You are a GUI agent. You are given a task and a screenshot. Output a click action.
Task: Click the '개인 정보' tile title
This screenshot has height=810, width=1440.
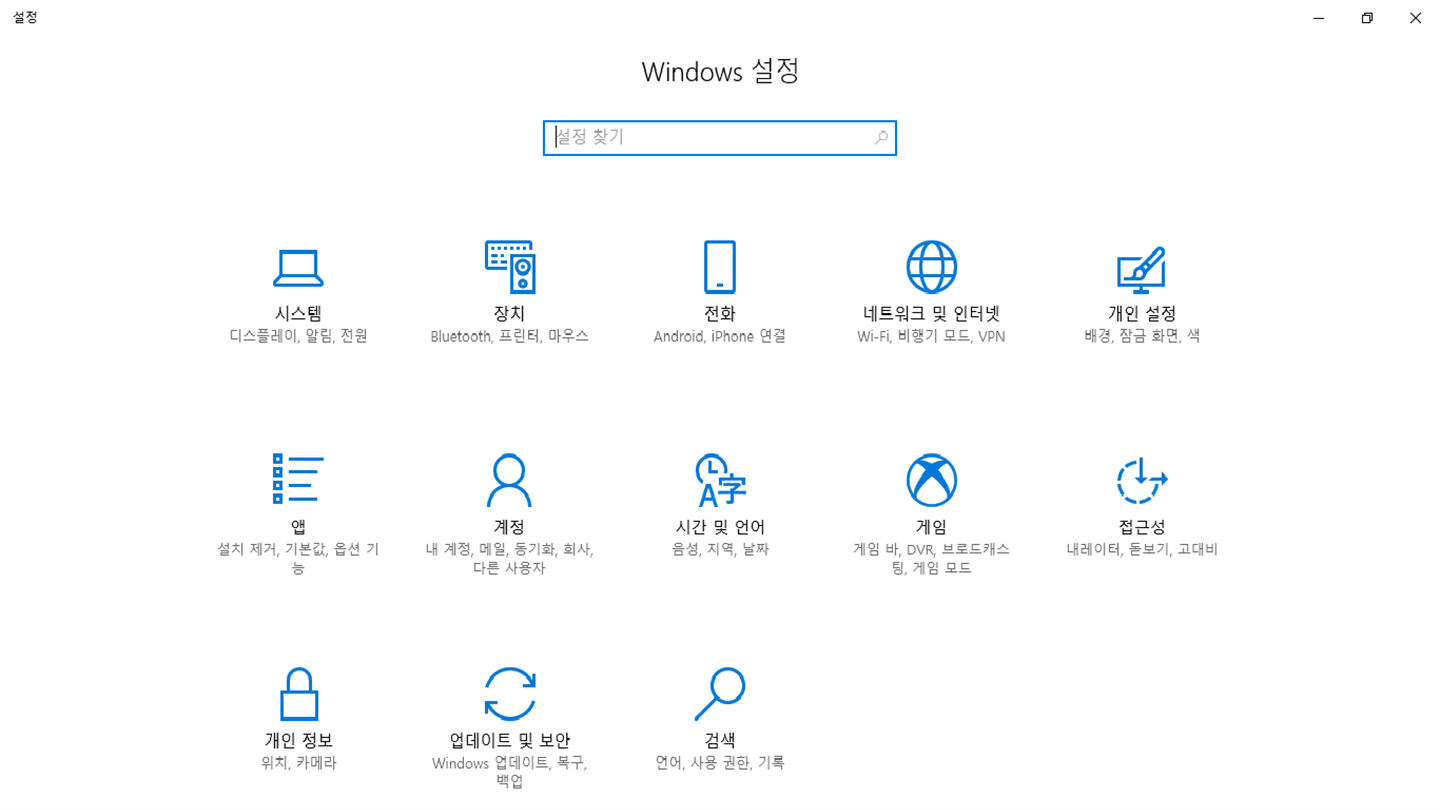298,741
